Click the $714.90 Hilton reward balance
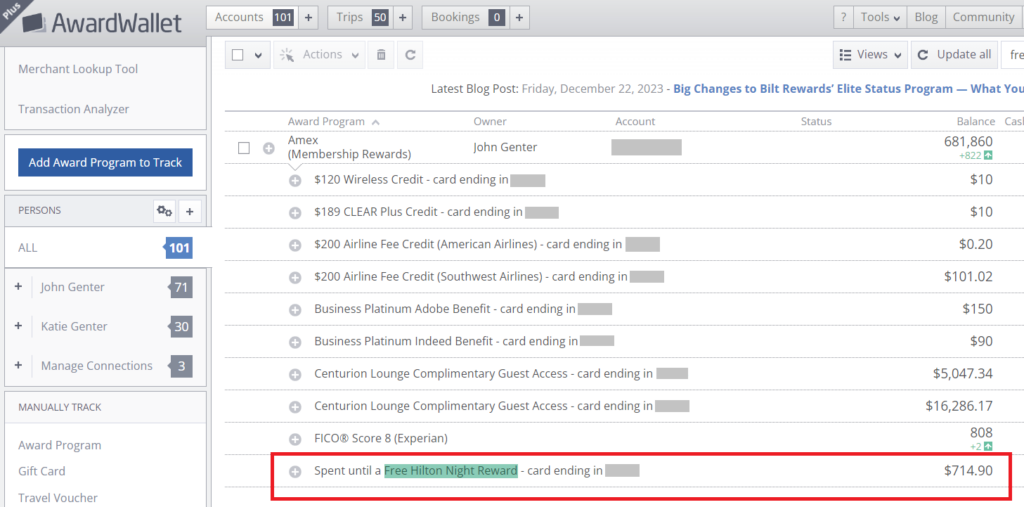The height and width of the screenshot is (507, 1024). point(968,470)
